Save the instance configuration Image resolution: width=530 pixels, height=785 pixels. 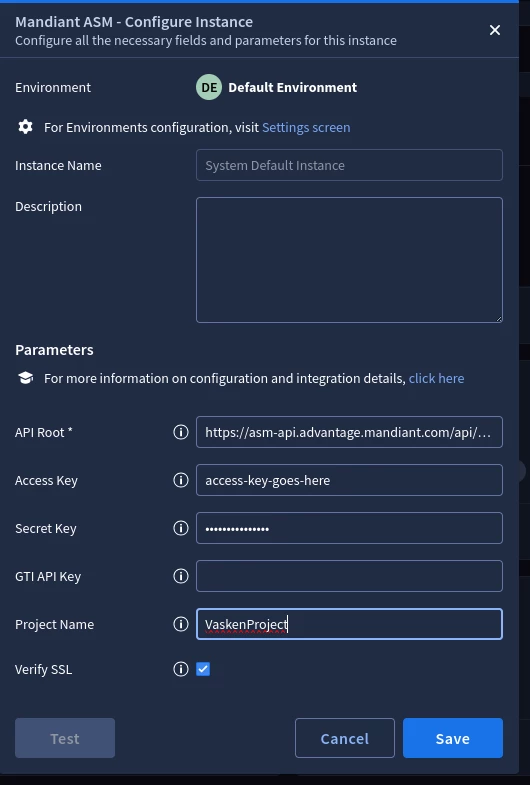pyautogui.click(x=452, y=738)
